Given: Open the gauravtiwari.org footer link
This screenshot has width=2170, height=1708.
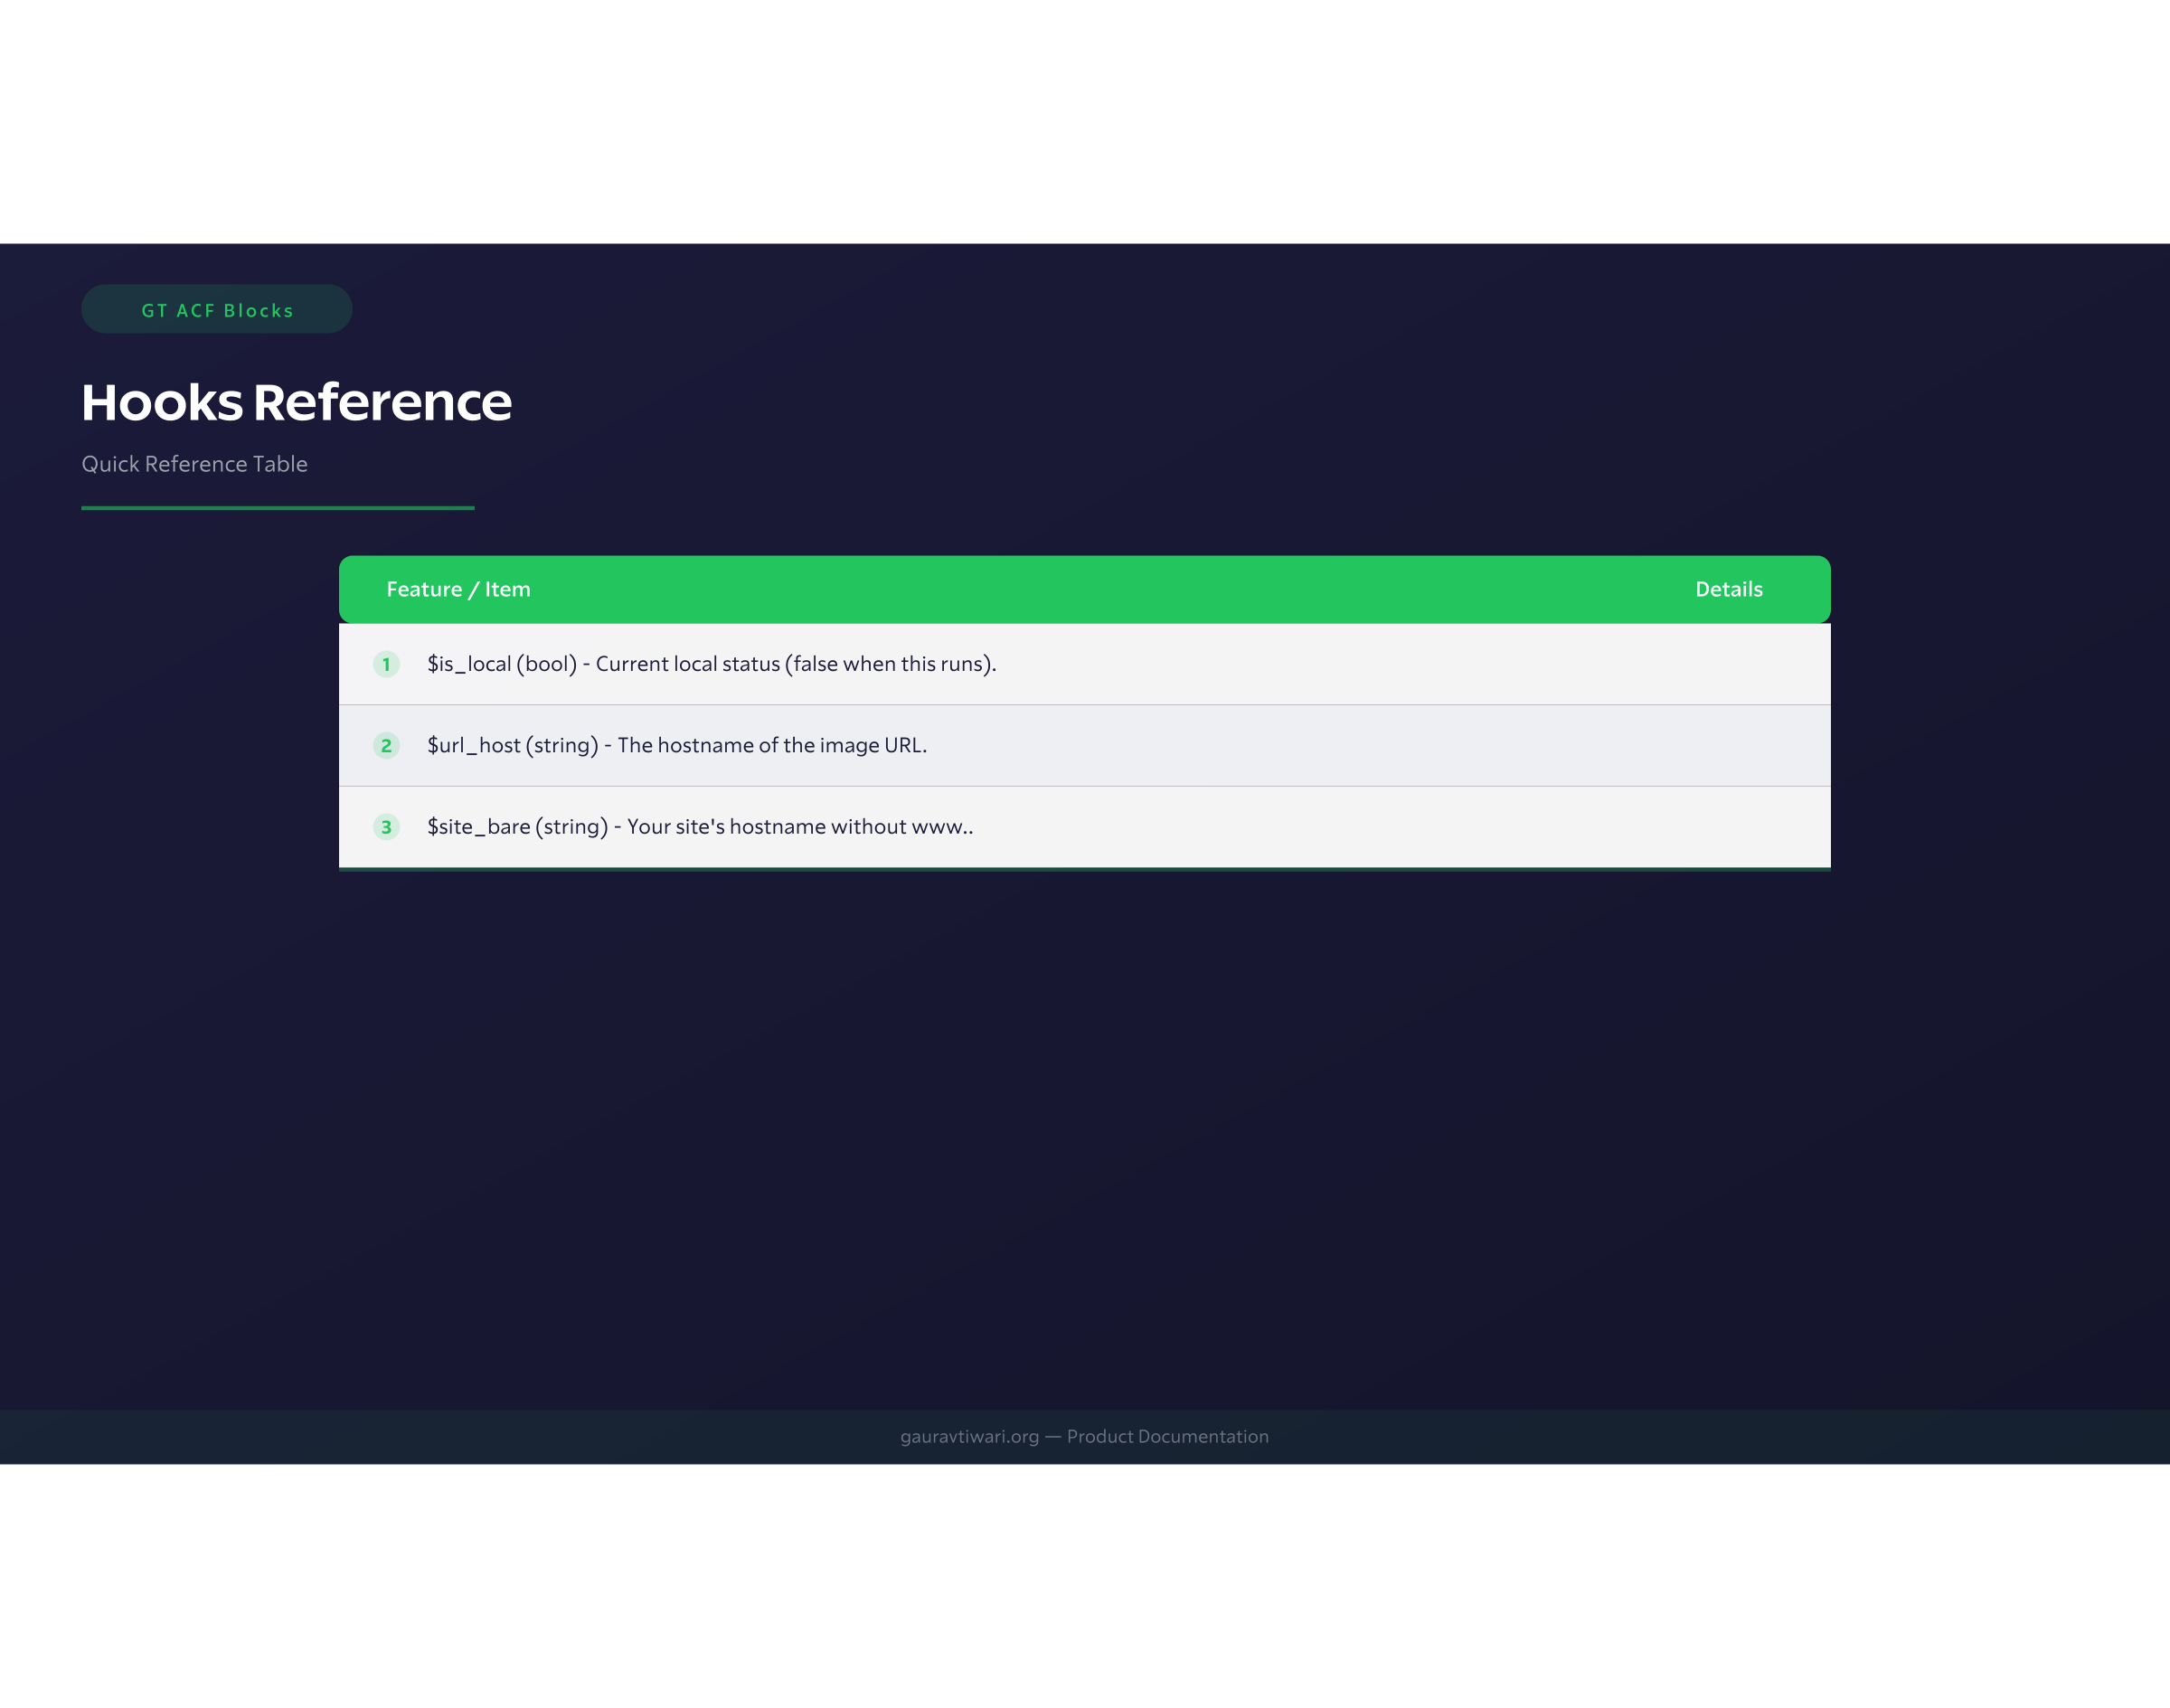Looking at the screenshot, I should coord(969,1437).
